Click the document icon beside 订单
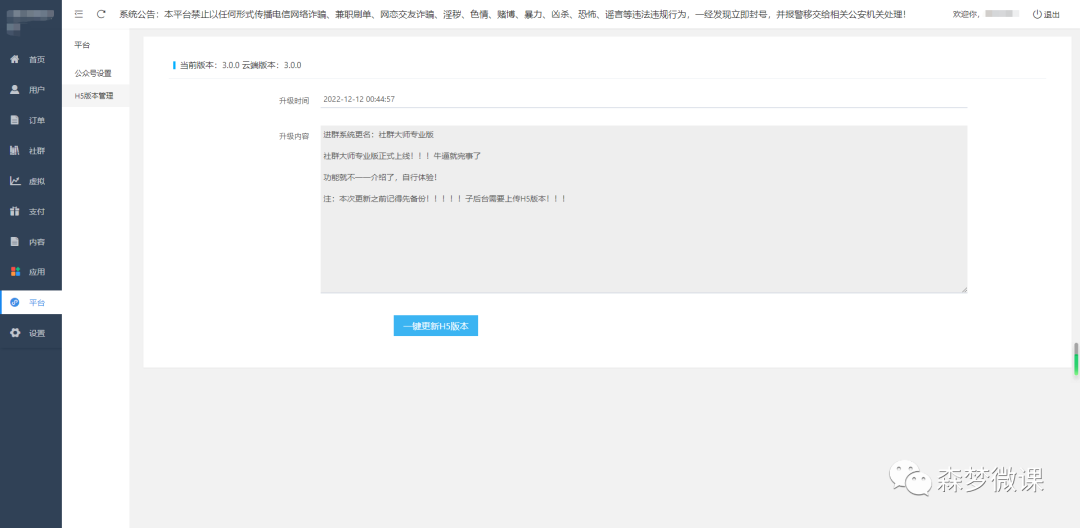The height and width of the screenshot is (528, 1080). tap(14, 120)
